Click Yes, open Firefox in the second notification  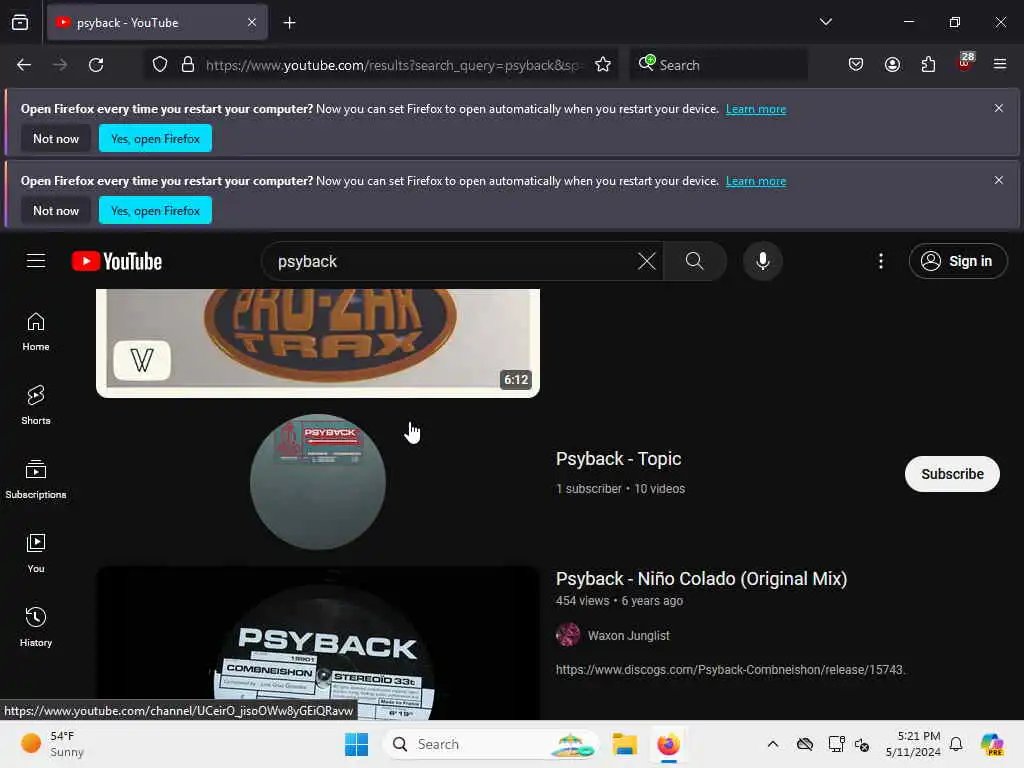[x=155, y=210]
